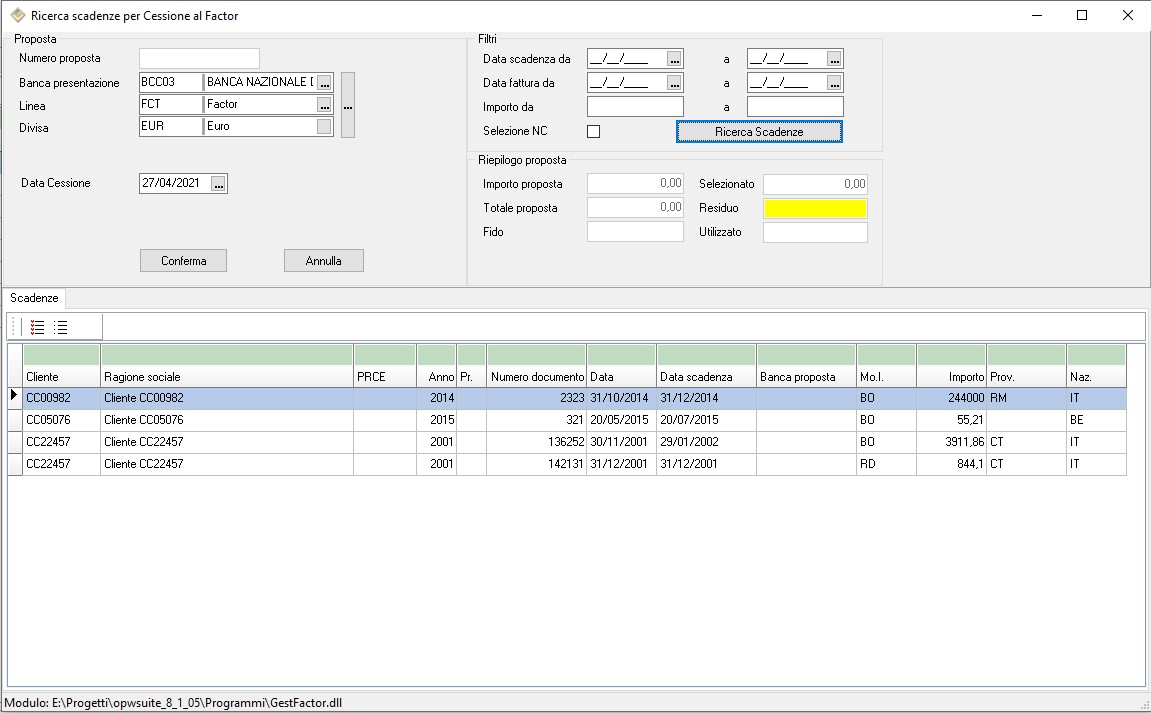Open the Data Cessione date picker

(x=219, y=184)
